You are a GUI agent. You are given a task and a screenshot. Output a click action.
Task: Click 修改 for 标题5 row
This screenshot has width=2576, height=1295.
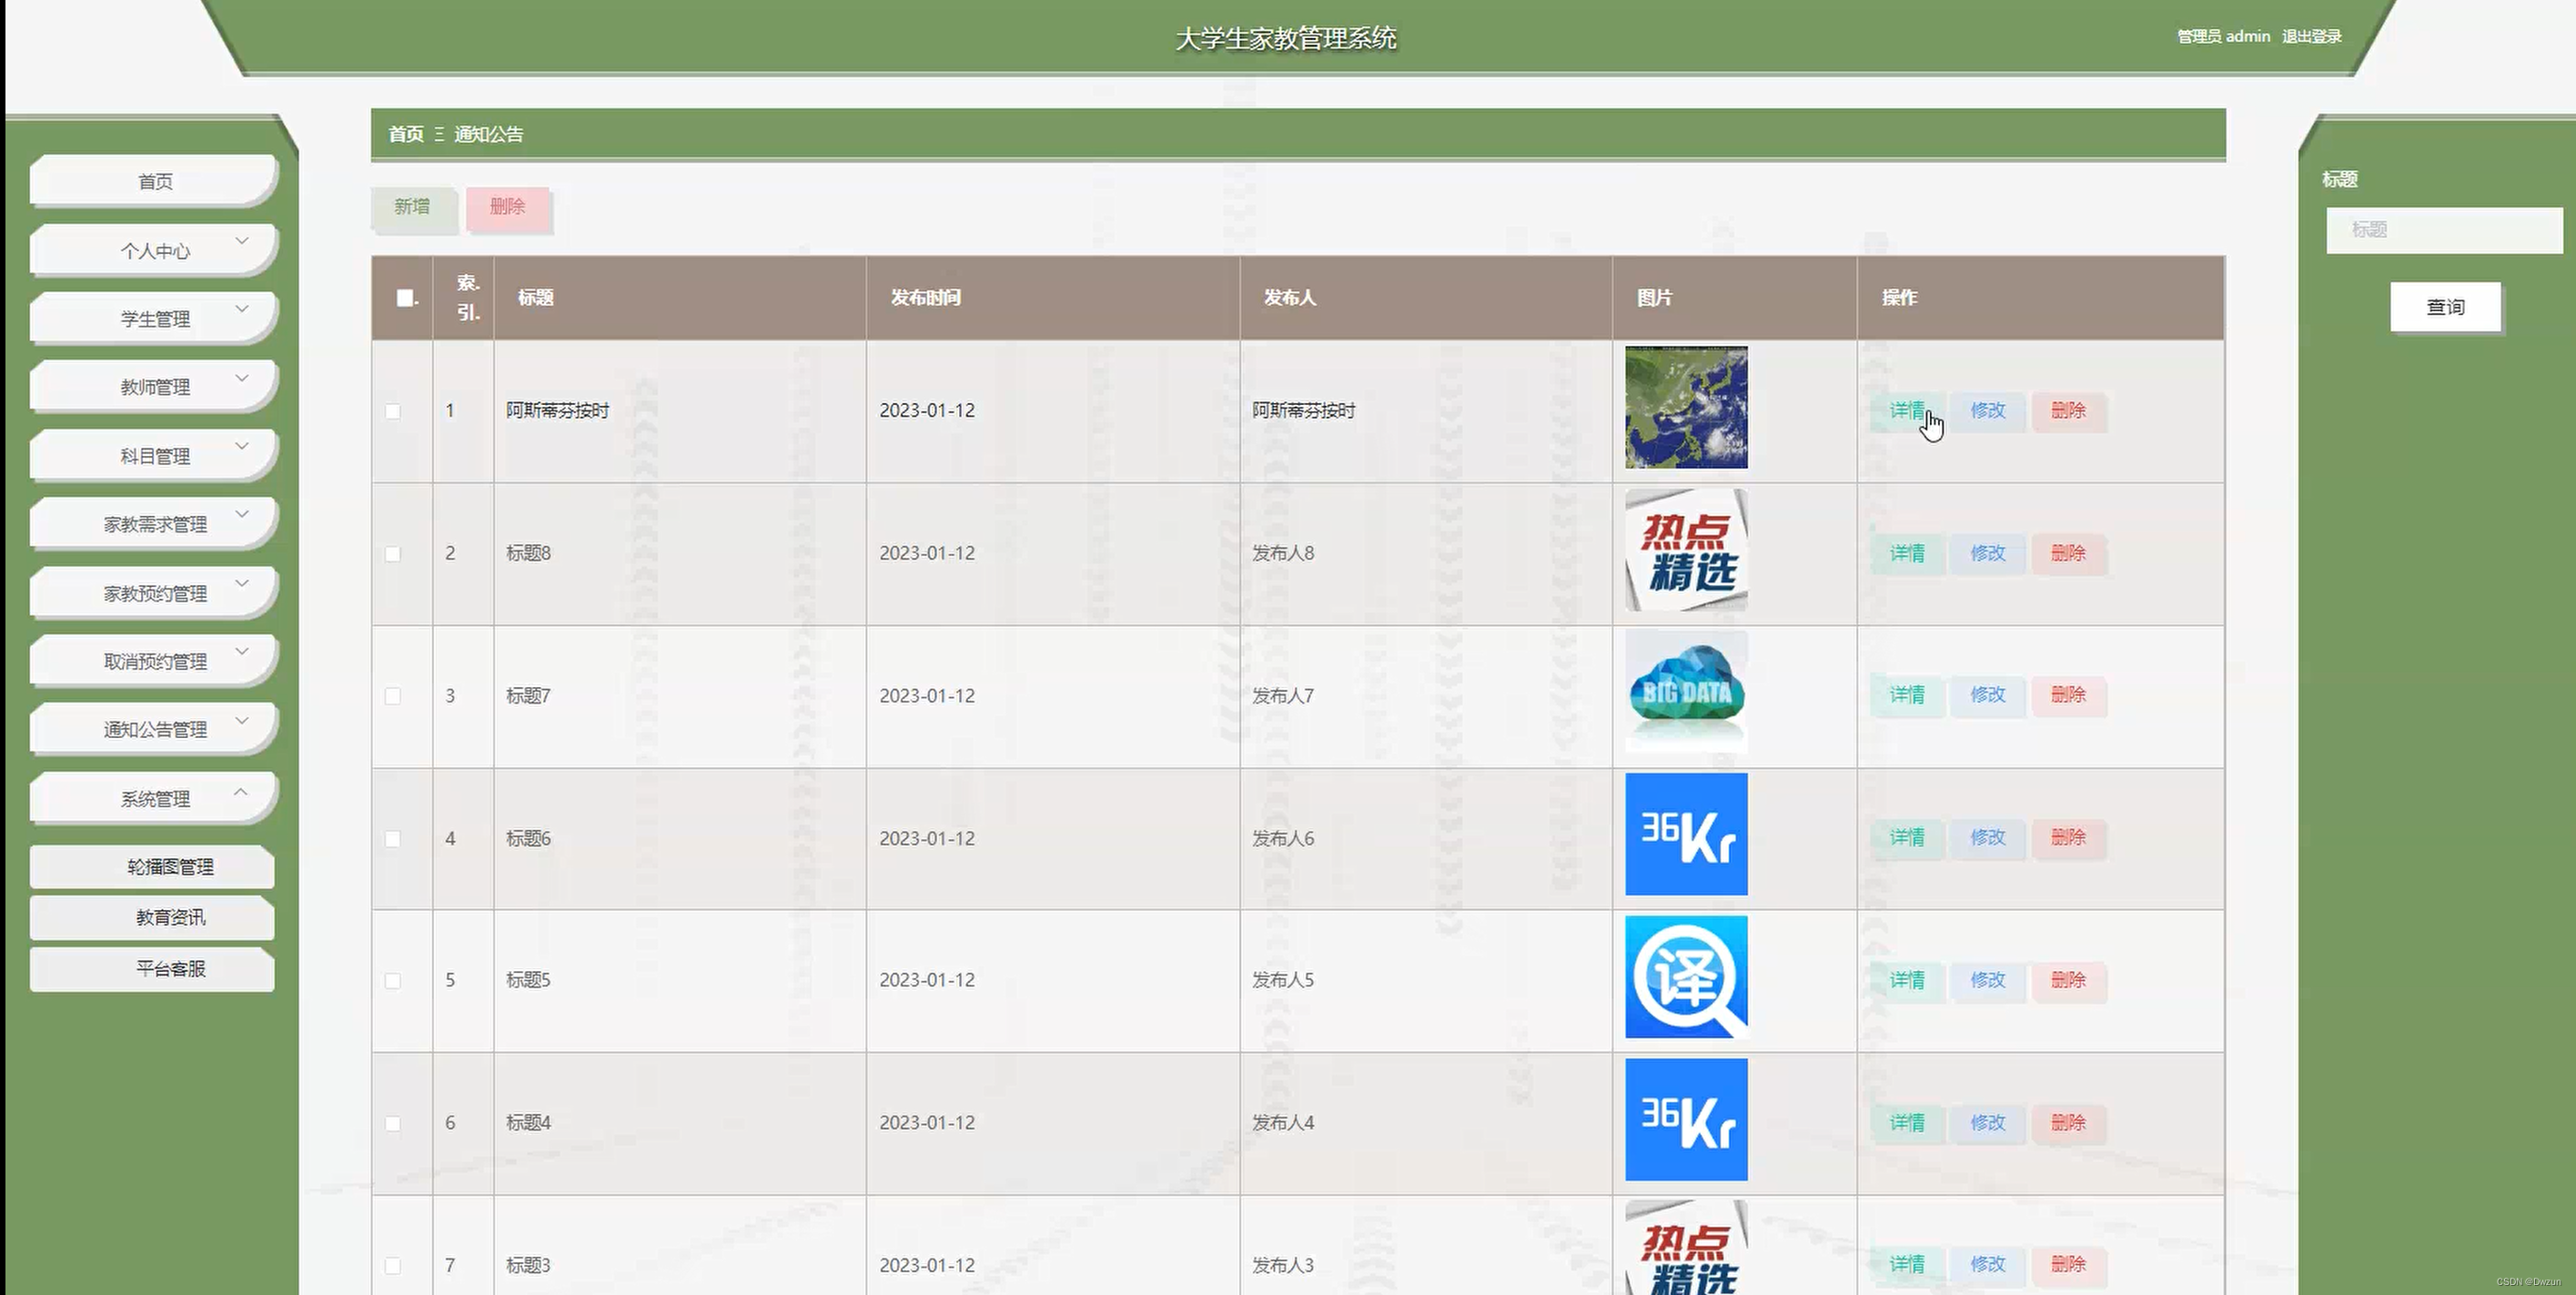coord(1988,981)
